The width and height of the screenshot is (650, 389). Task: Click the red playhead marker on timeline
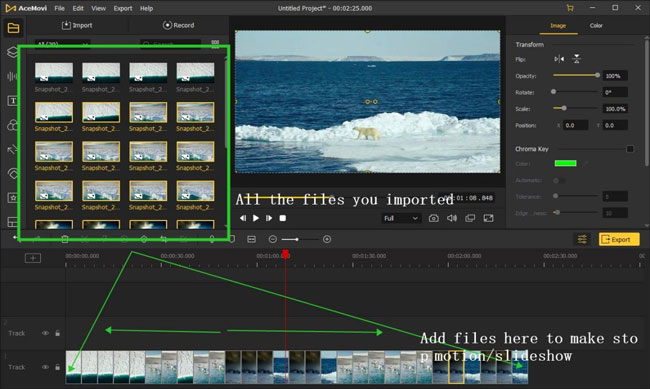(286, 254)
